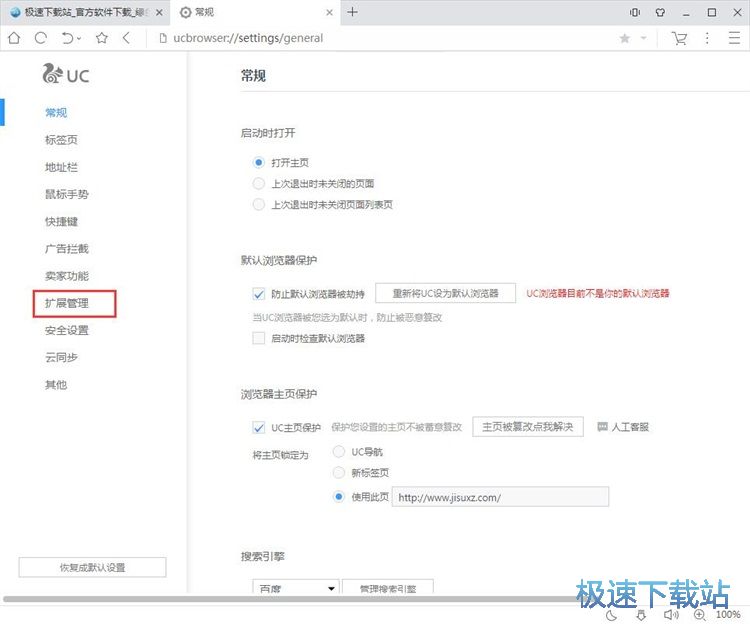Open 标签页 settings section
Screen dimensions: 750x624
coord(61,140)
